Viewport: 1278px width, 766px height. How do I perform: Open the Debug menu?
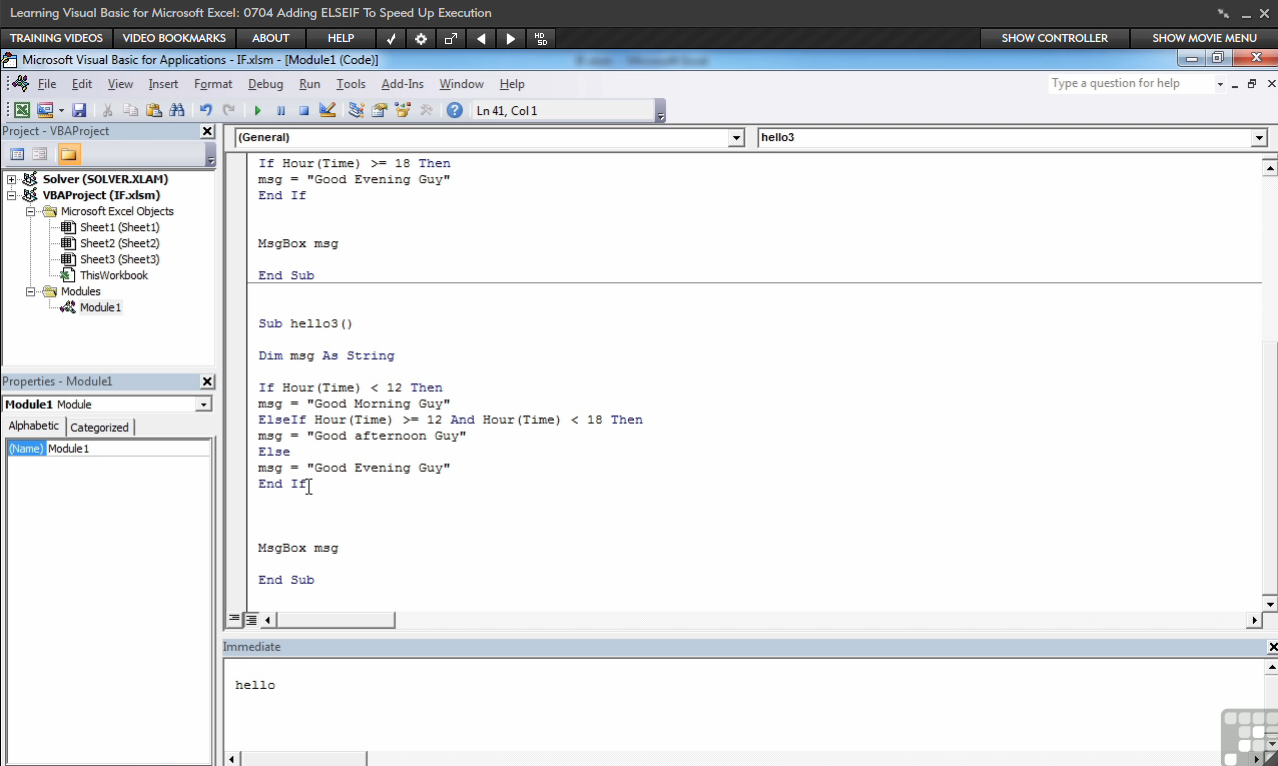click(x=265, y=84)
